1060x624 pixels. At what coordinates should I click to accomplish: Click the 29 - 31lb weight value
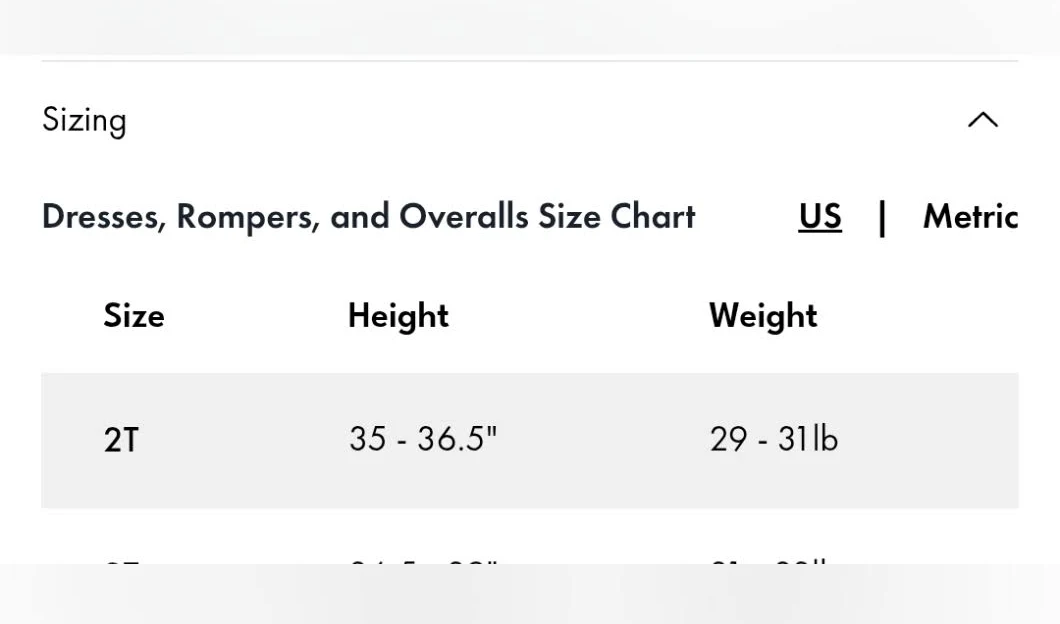(x=773, y=439)
